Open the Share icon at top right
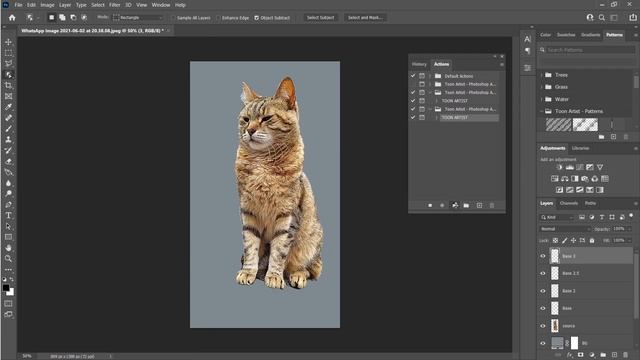The width and height of the screenshot is (640, 360). pos(633,18)
